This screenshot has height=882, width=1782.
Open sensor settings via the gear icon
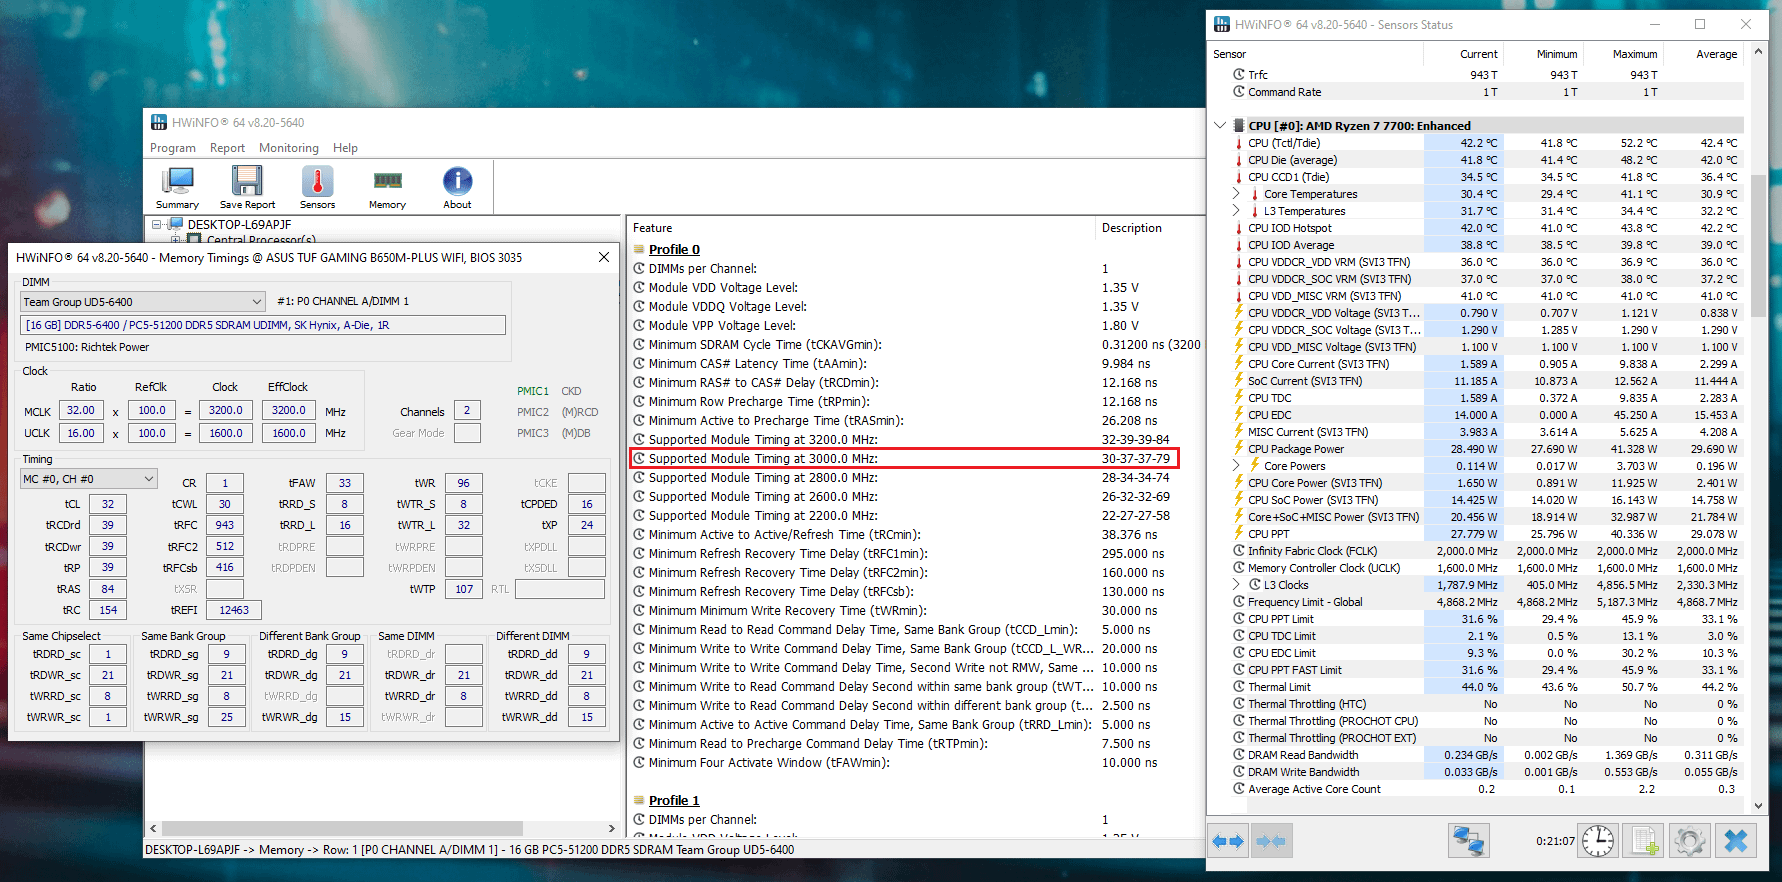click(x=1690, y=841)
